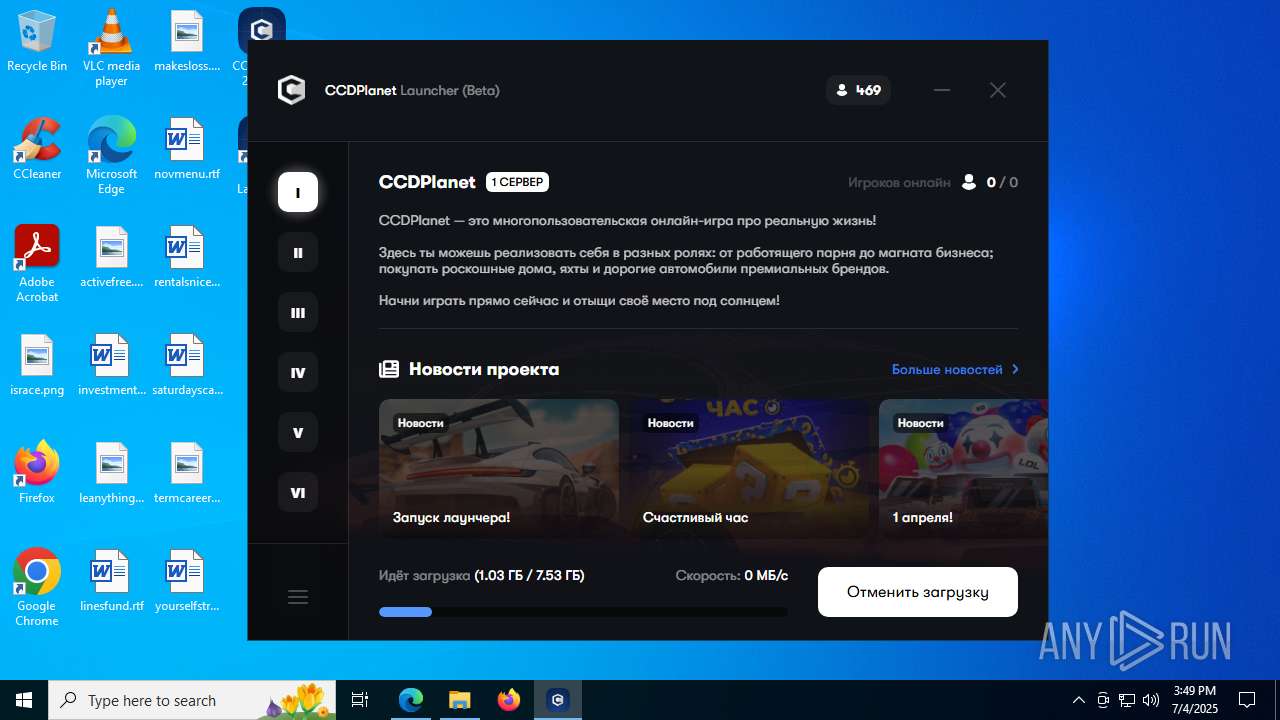The width and height of the screenshot is (1280, 720).
Task: Click the volume icon in system tray
Action: click(x=1151, y=700)
